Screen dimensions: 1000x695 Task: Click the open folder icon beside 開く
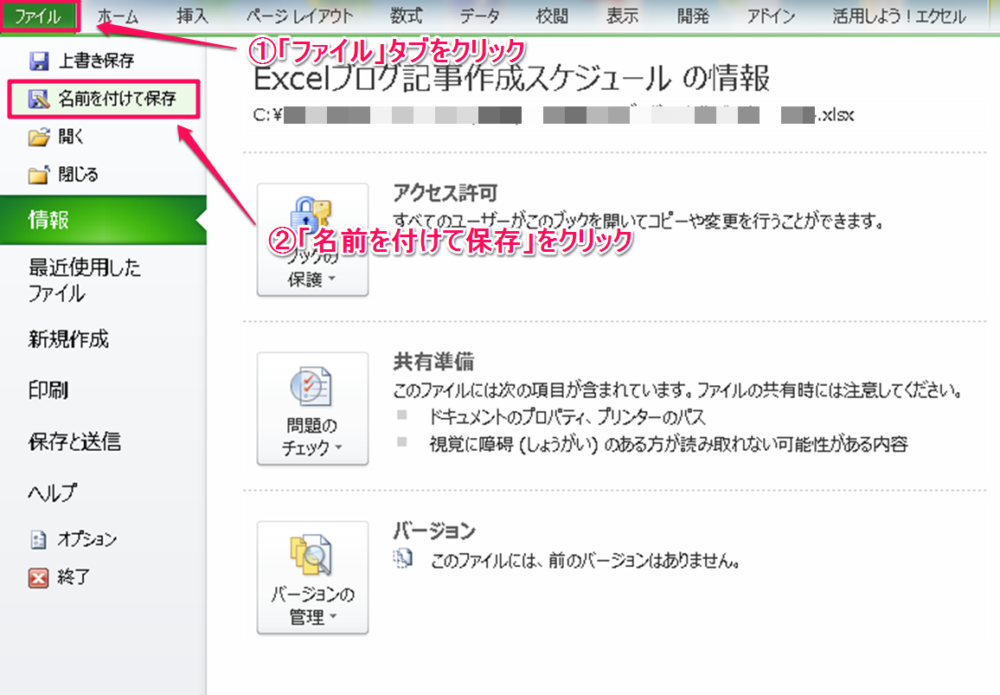pos(39,137)
